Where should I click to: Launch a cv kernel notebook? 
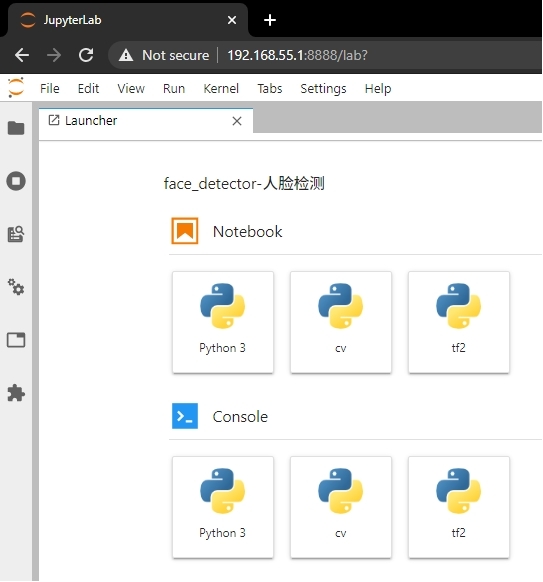pos(341,322)
